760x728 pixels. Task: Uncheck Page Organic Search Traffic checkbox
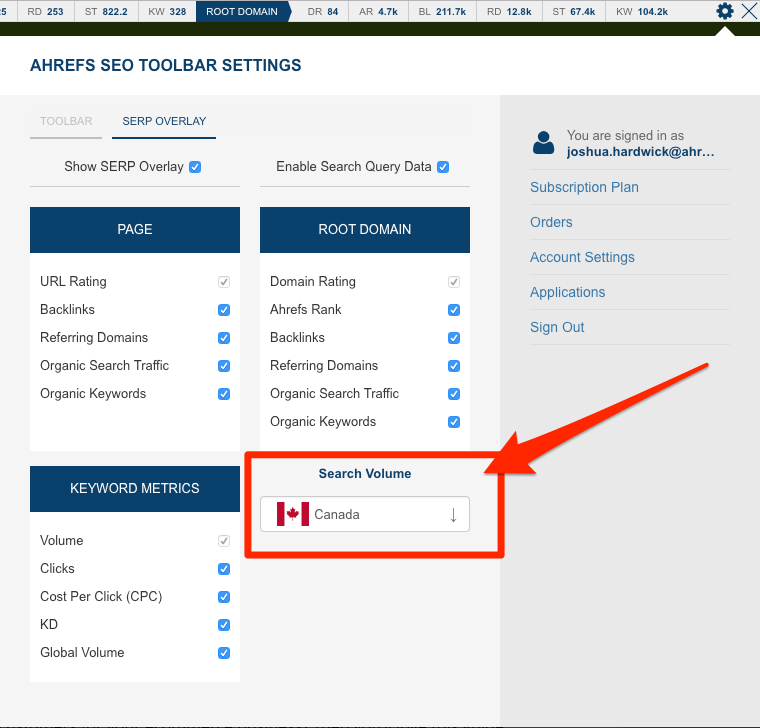(224, 366)
